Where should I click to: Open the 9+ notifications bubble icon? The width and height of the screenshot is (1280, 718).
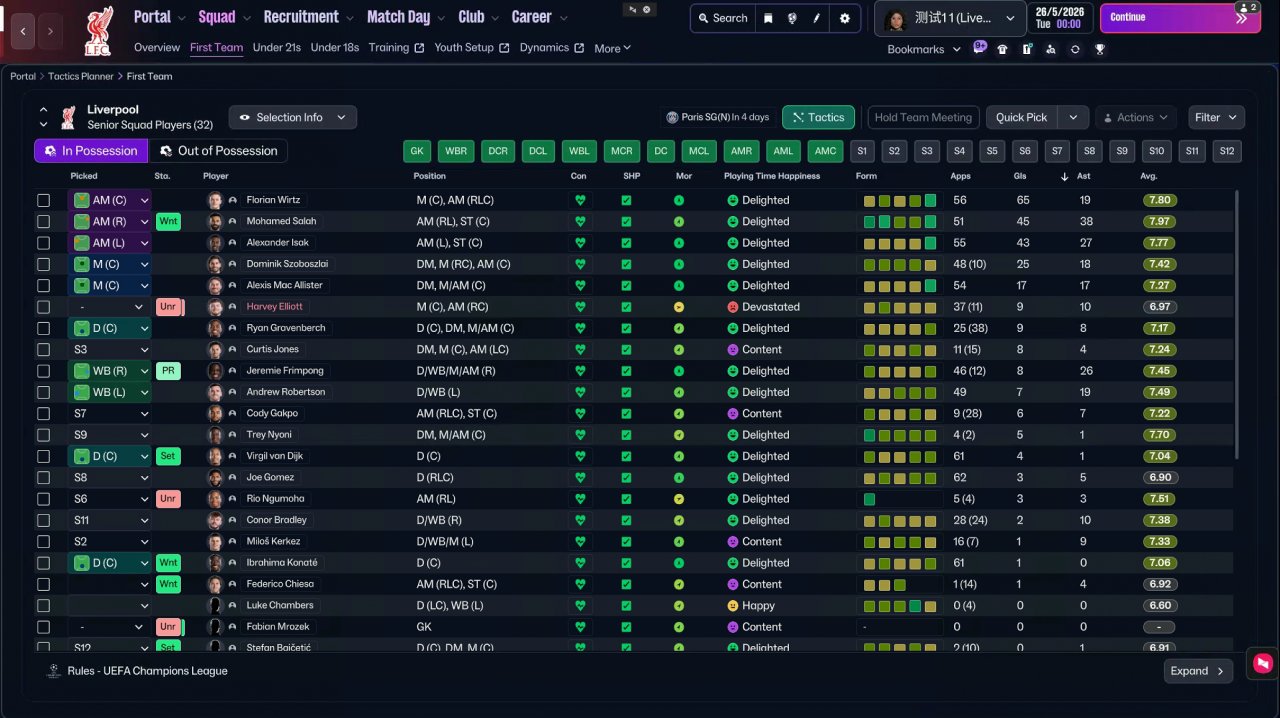(x=979, y=48)
